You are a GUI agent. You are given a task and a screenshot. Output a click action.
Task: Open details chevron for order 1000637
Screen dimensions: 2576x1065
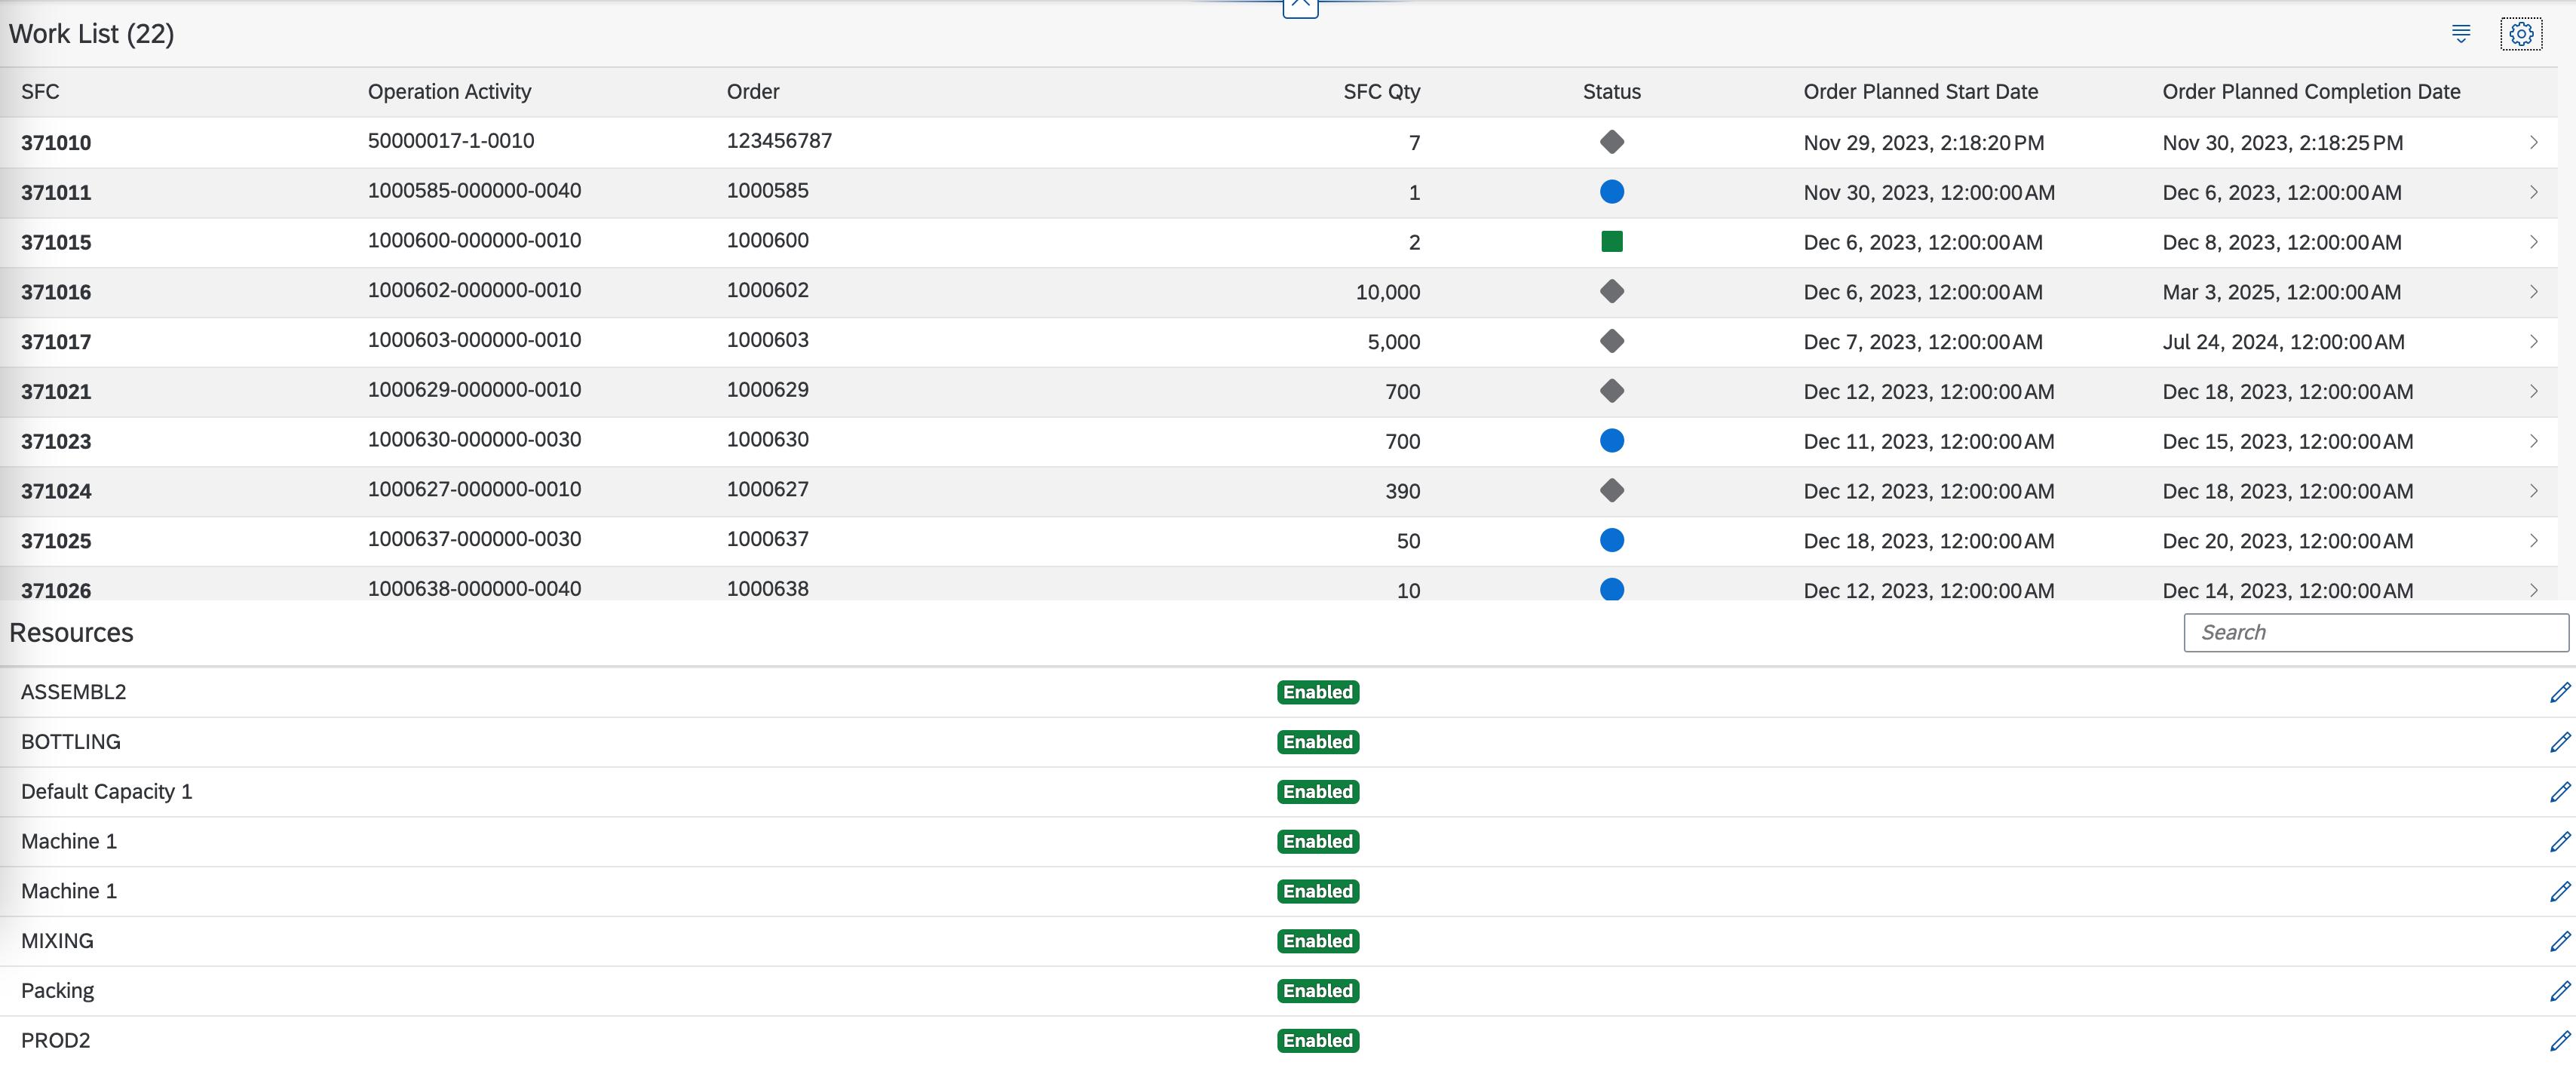point(2533,541)
